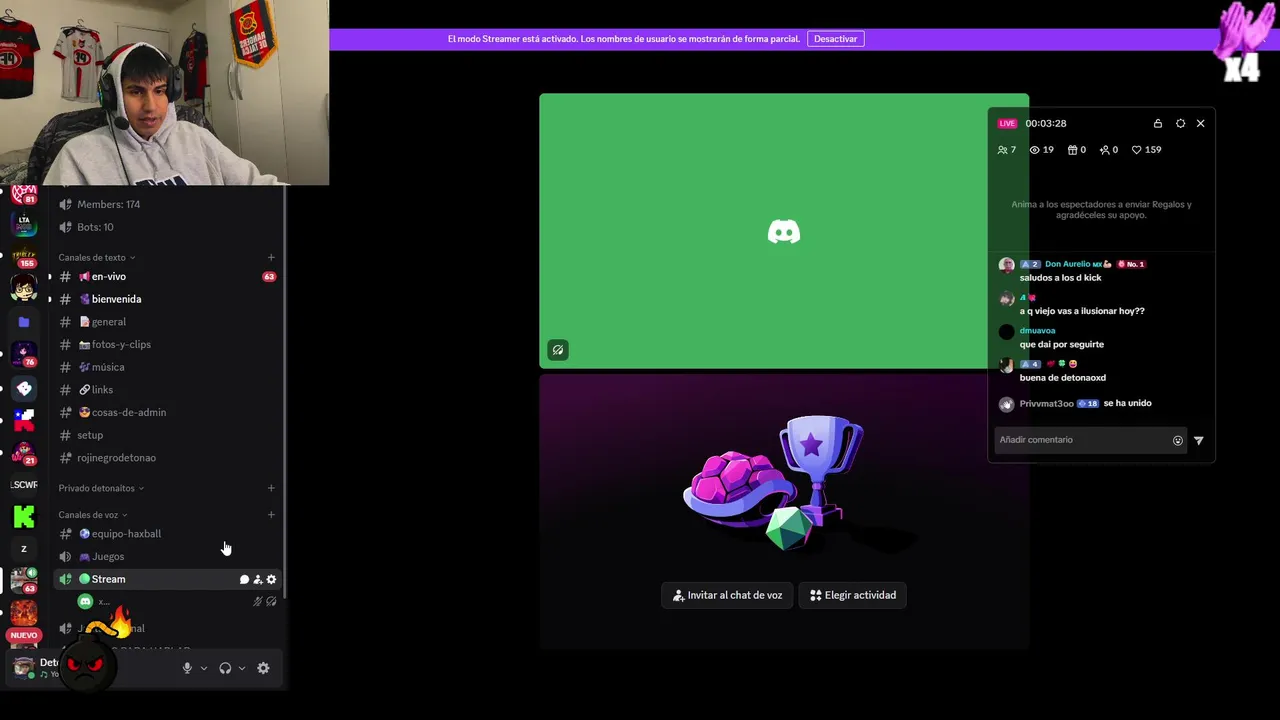Click the send arrow next to comment box

coord(1198,440)
